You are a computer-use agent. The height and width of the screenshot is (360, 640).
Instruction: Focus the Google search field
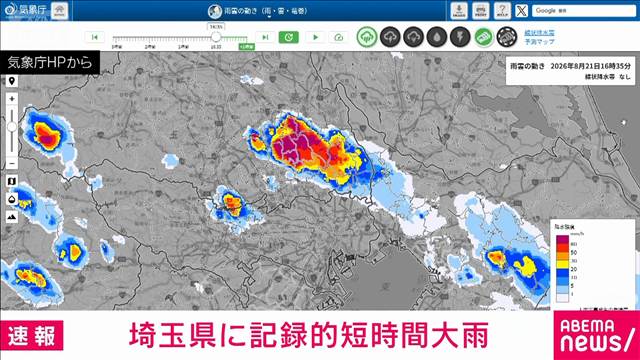click(584, 11)
